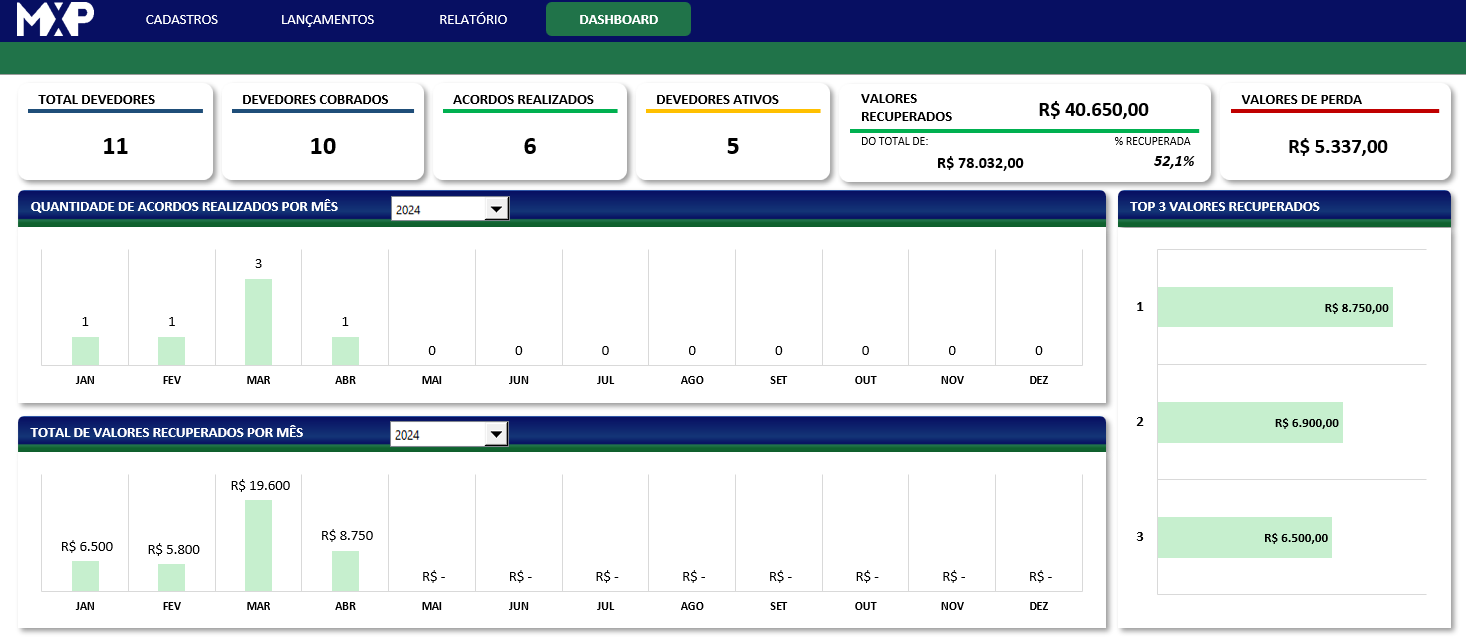Screen dimensions: 1466x638
Task: Click the Valores de Perda card
Action: 1336,131
